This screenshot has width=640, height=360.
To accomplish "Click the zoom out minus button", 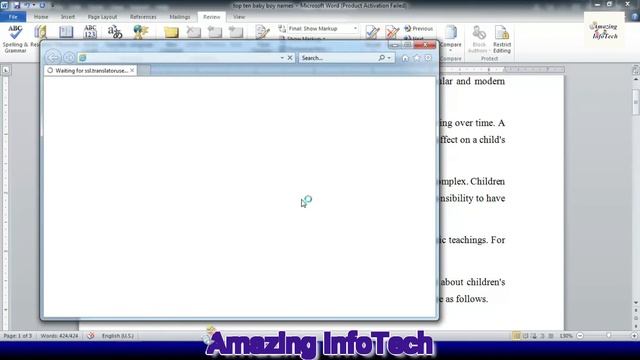I will point(580,336).
